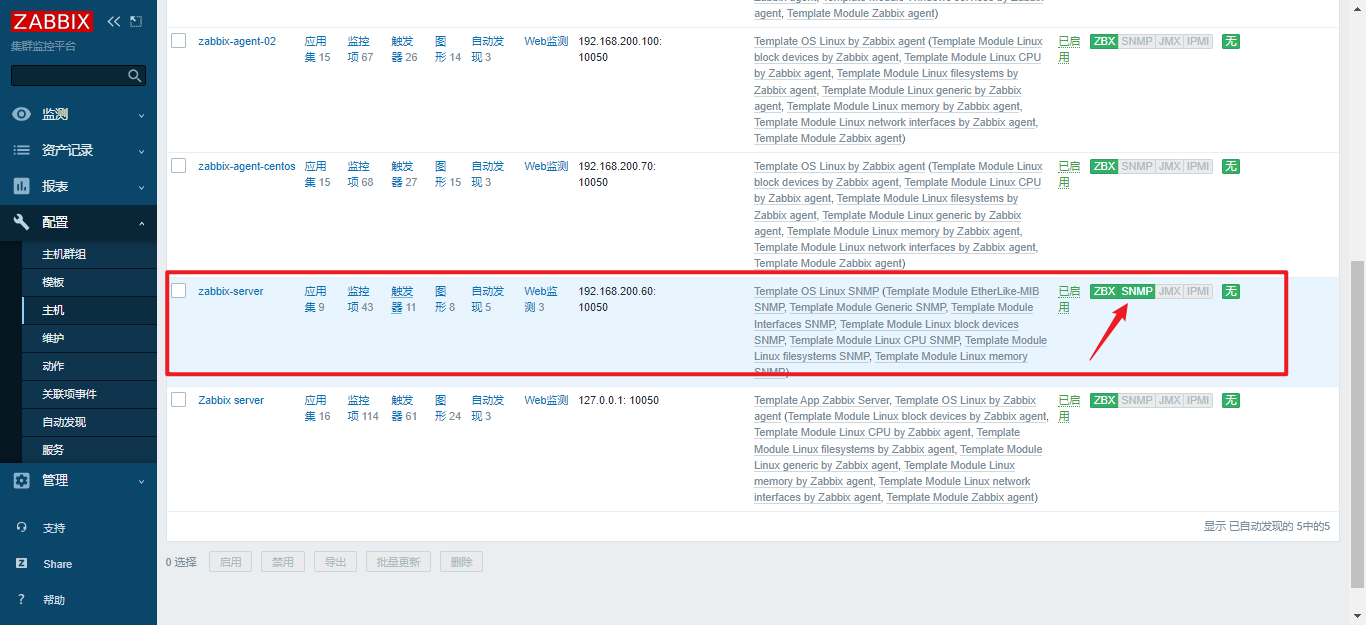The height and width of the screenshot is (625, 1366).
Task: Click the list icon for 资产记录
Action: click(x=21, y=150)
